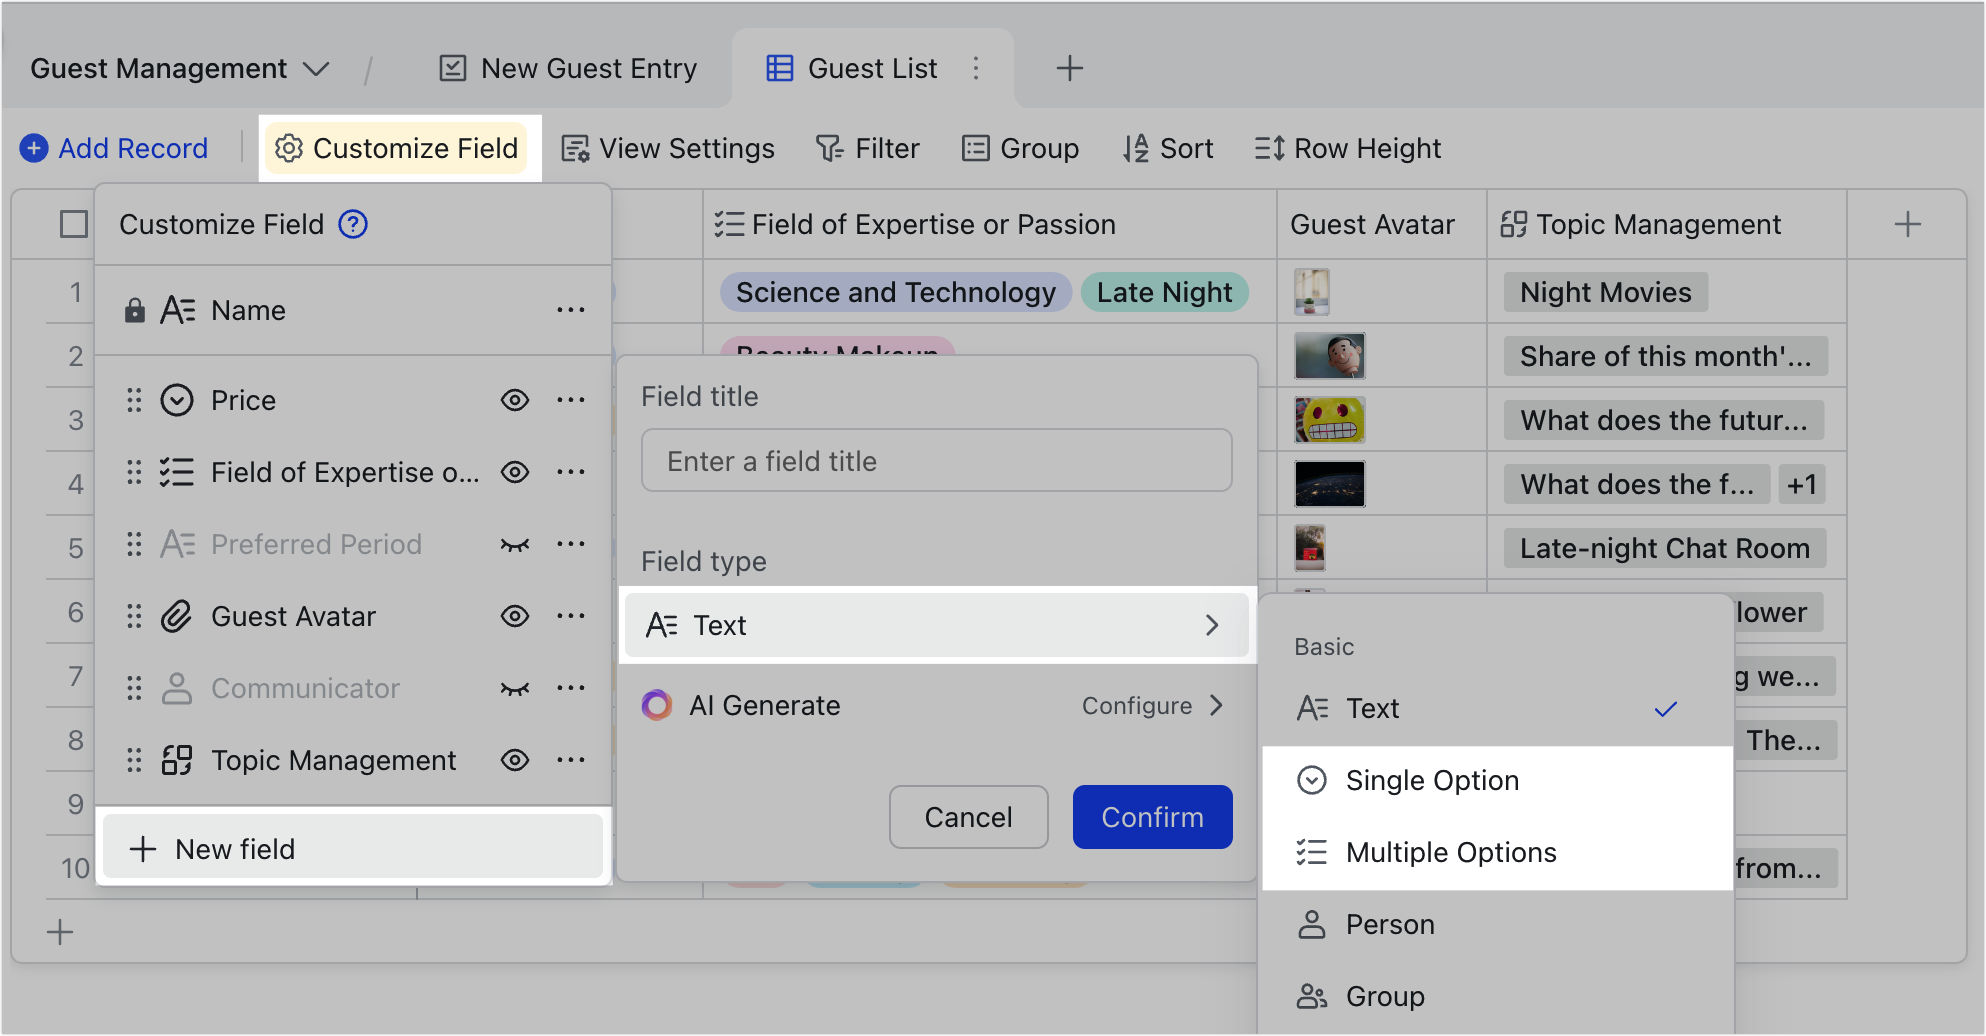Hide the Price field with eye toggle

[515, 400]
